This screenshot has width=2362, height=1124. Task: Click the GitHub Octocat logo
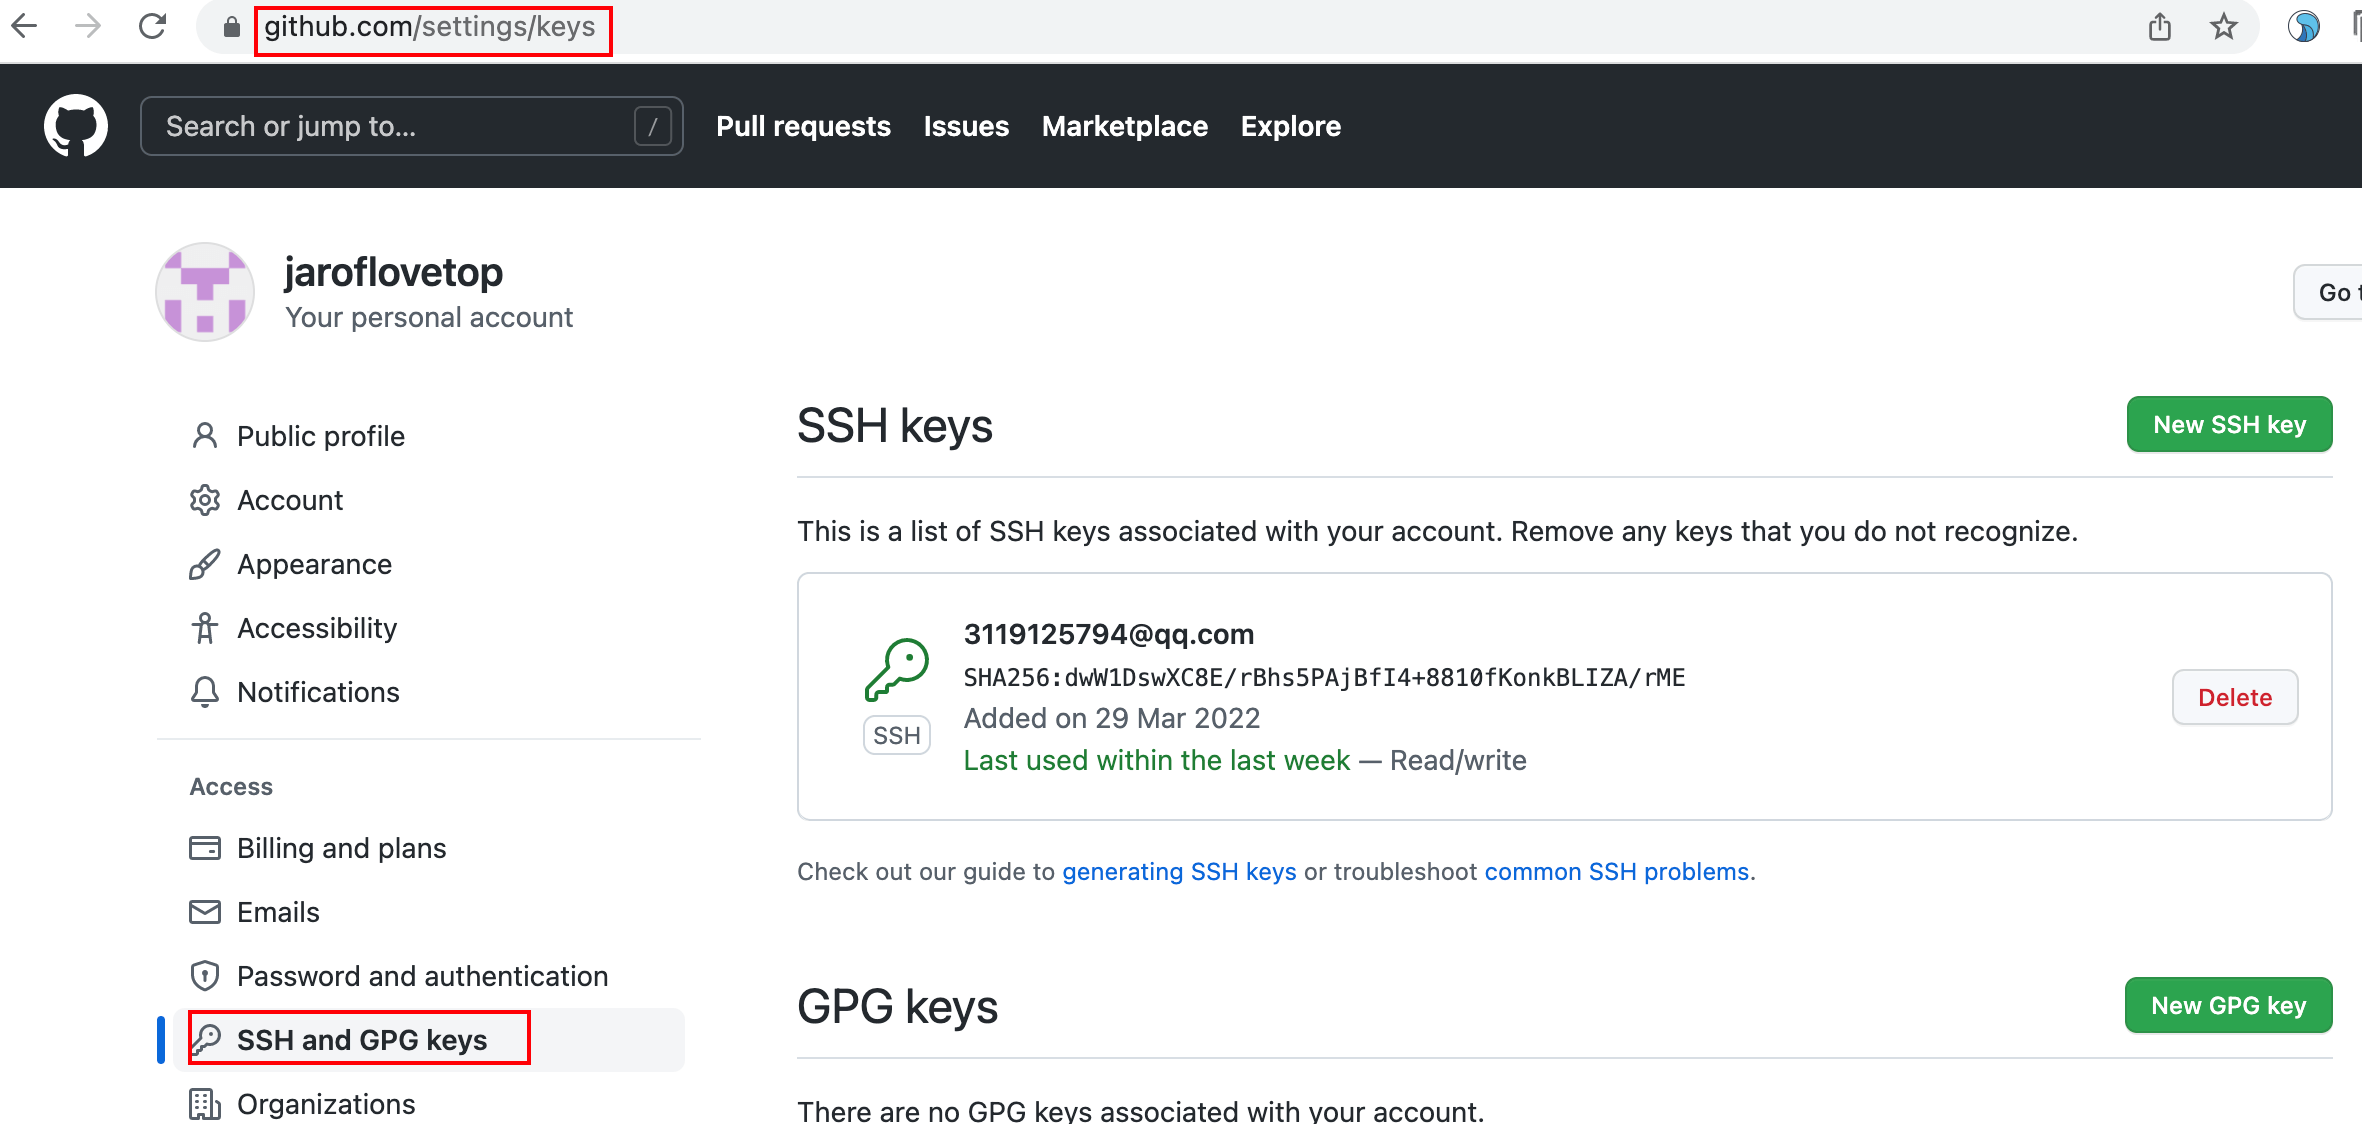coord(76,126)
